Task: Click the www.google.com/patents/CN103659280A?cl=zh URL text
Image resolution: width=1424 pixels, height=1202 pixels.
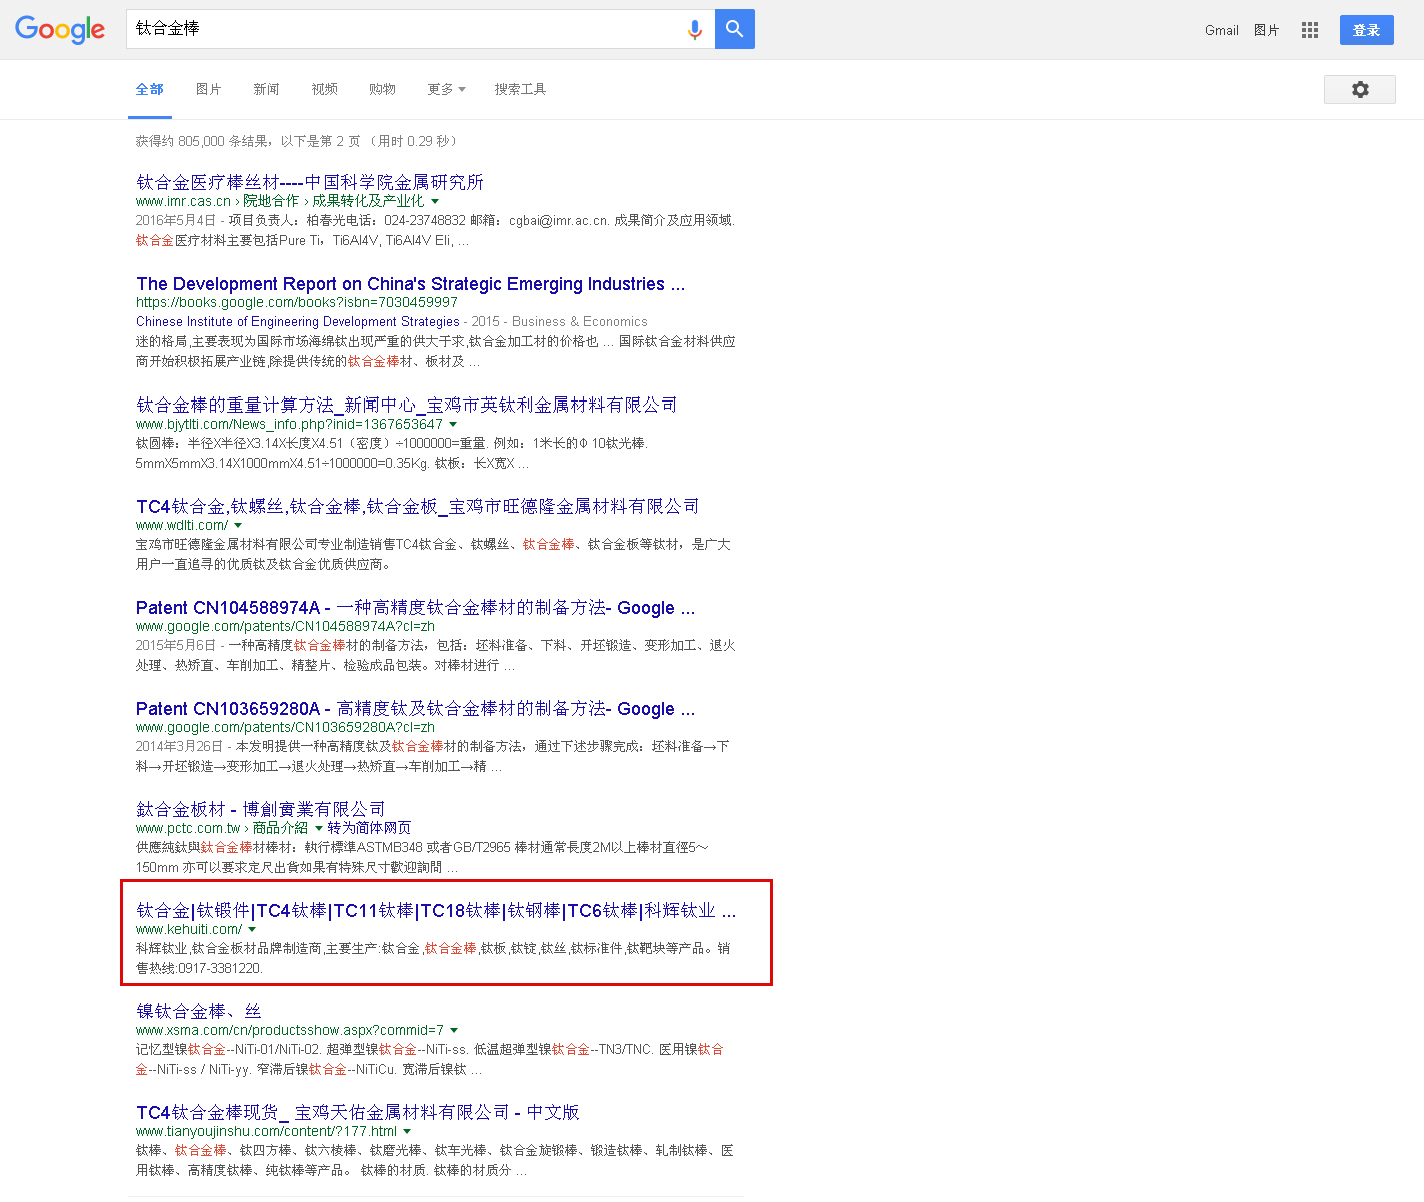Action: [285, 727]
